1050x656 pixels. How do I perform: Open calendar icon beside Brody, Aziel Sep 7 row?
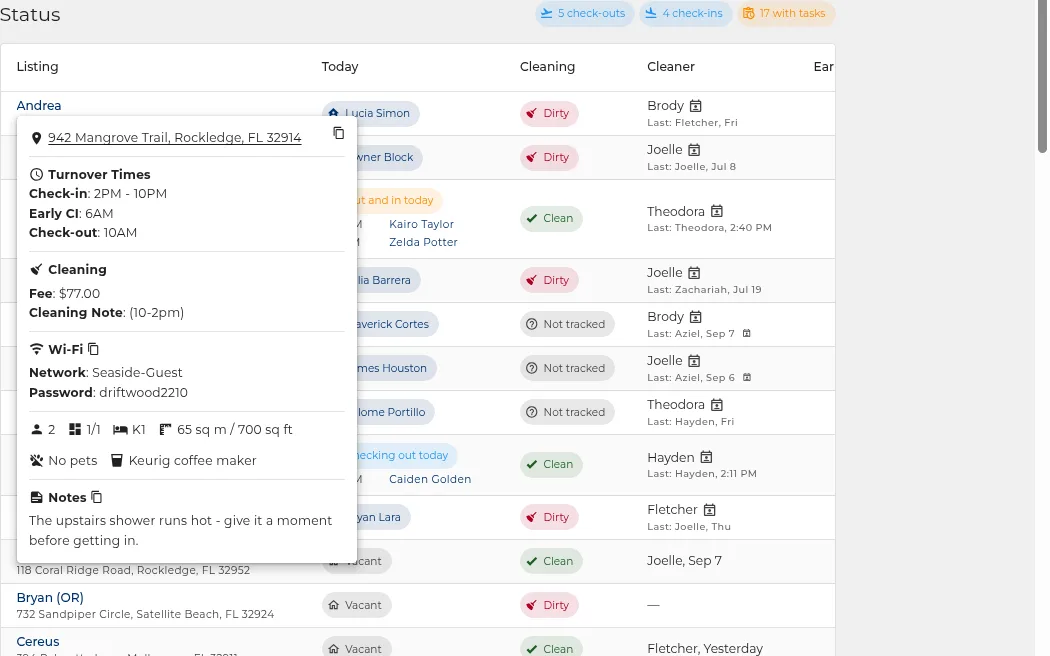[696, 317]
